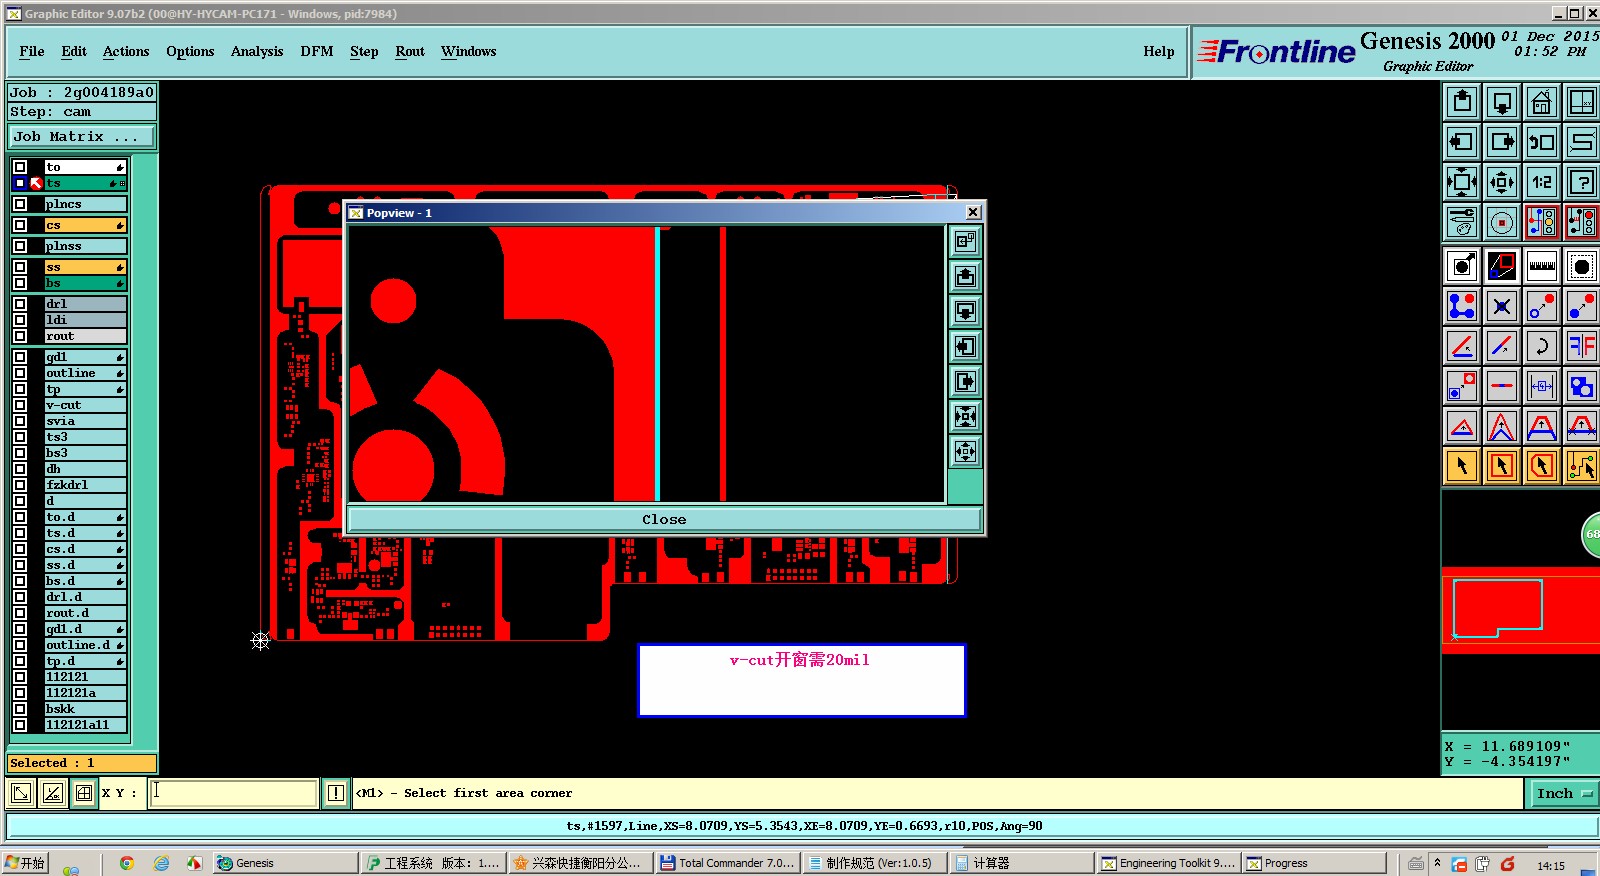
Task: Select the single-arrow pointer select tool
Action: [x=1462, y=466]
